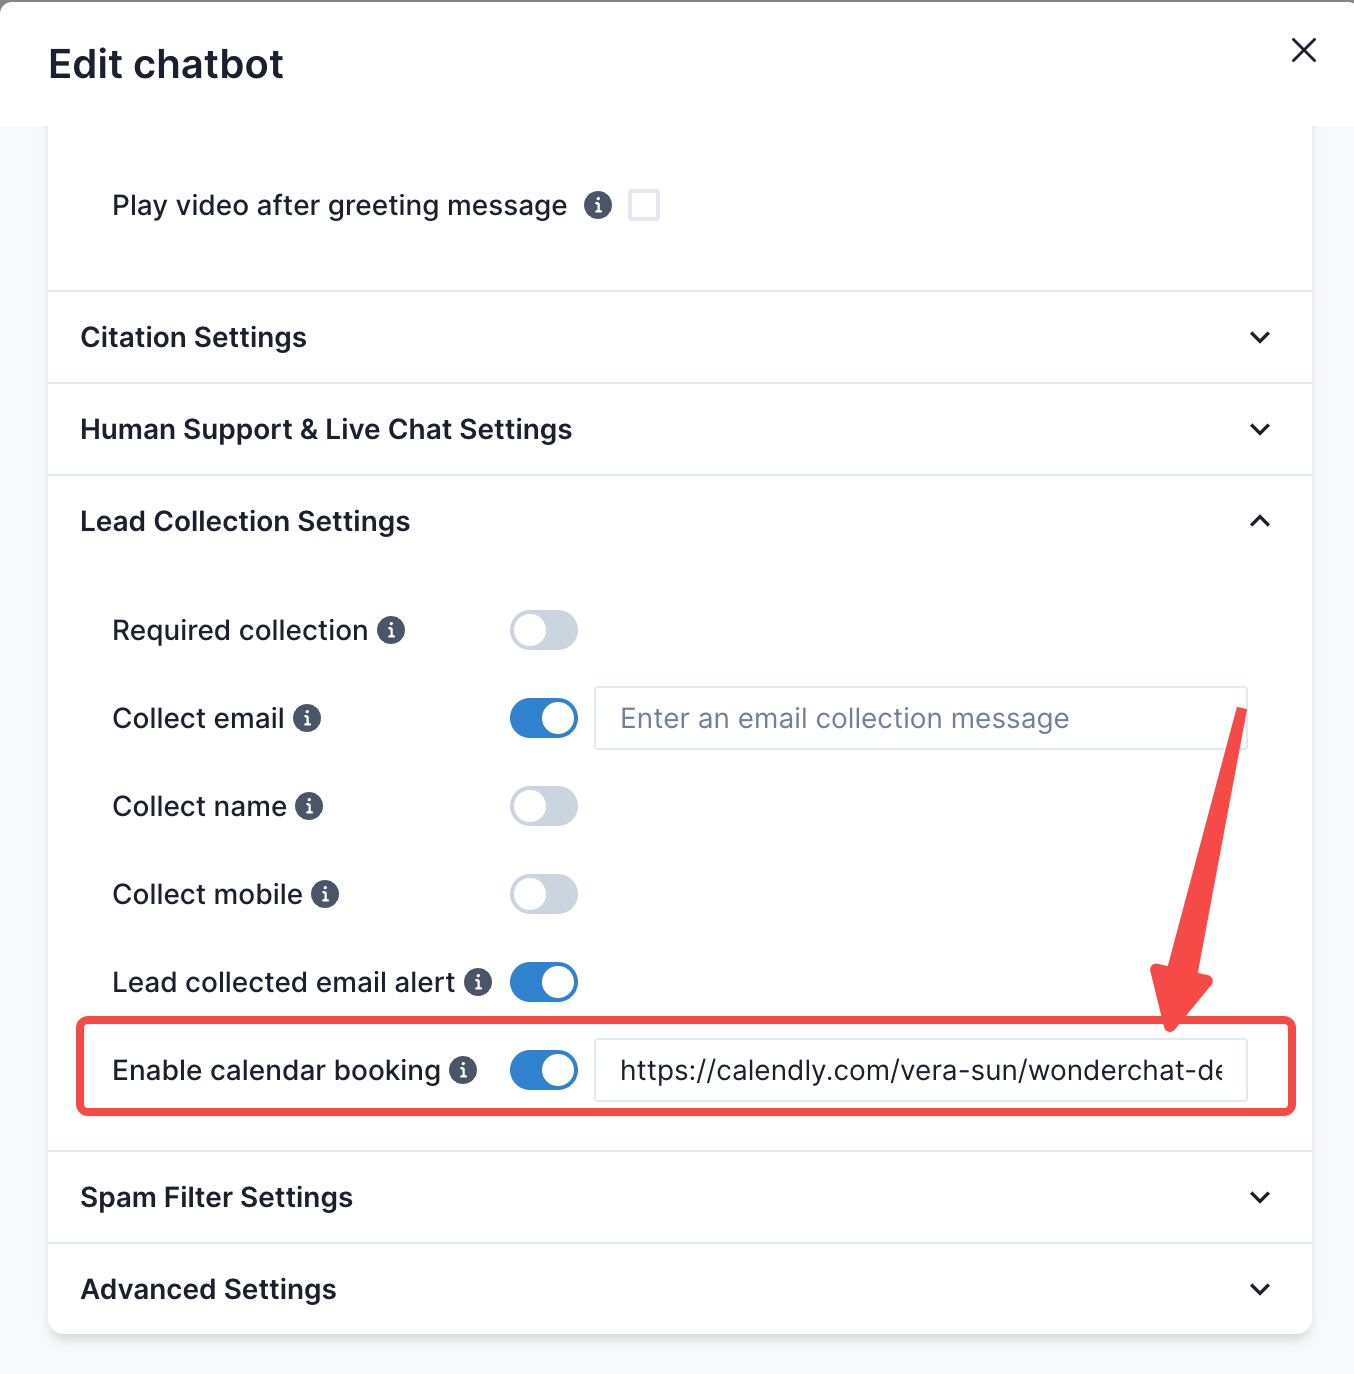Enable the Required collection toggle
The image size is (1354, 1374).
click(x=544, y=630)
